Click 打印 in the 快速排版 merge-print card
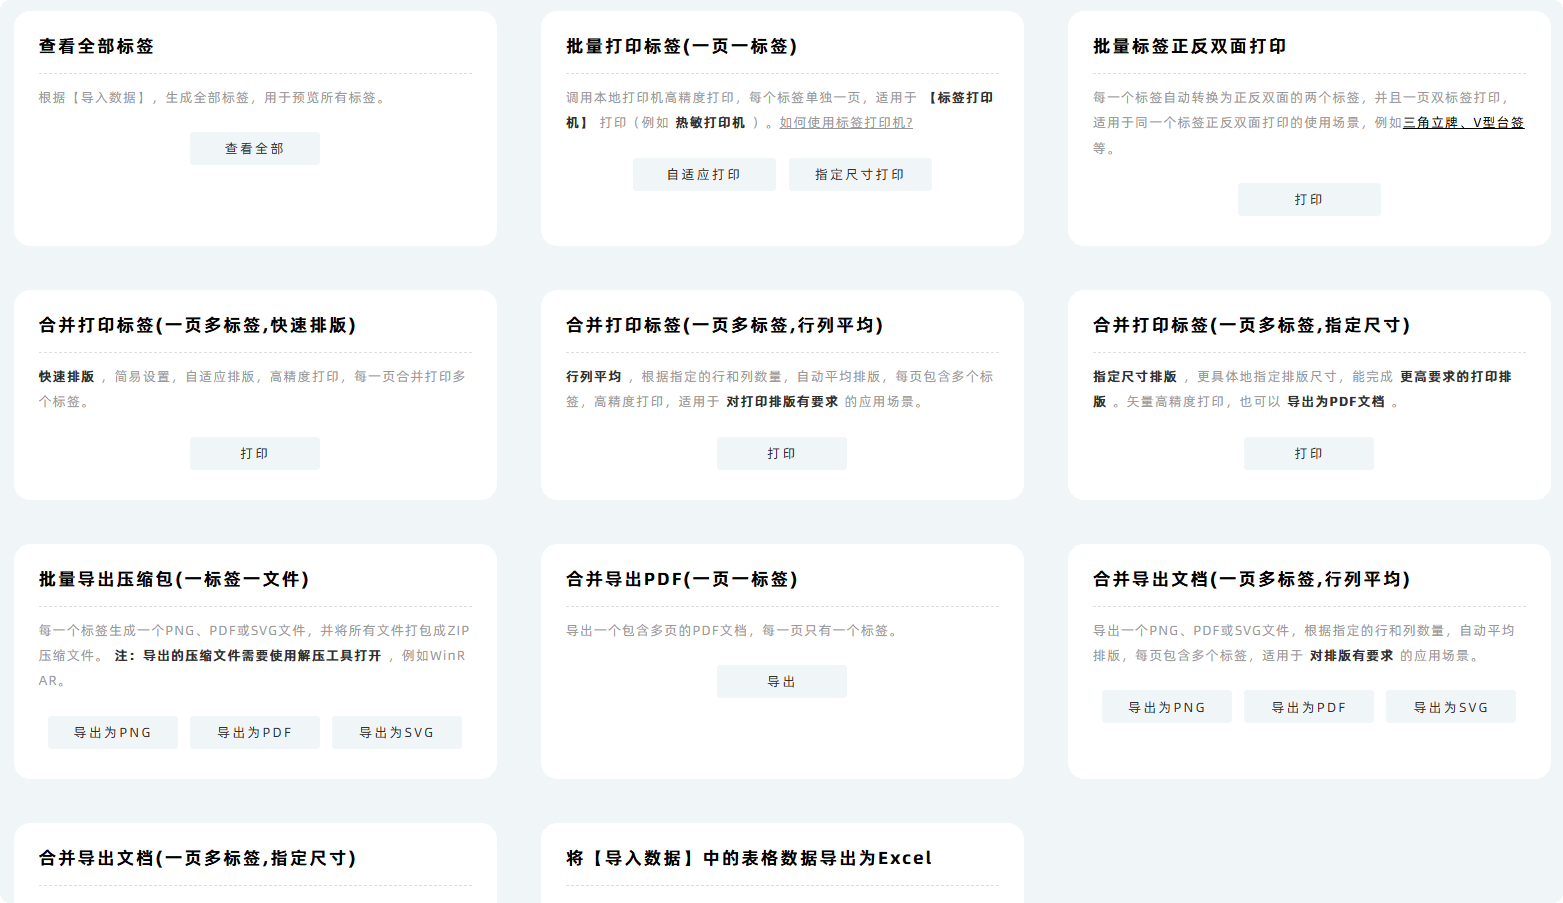The image size is (1563, 903). (x=255, y=453)
